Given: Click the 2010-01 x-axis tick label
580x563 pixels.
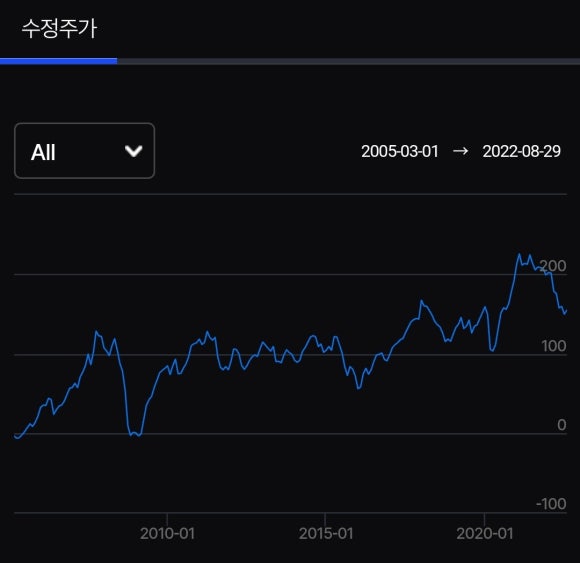Looking at the screenshot, I should (x=167, y=533).
